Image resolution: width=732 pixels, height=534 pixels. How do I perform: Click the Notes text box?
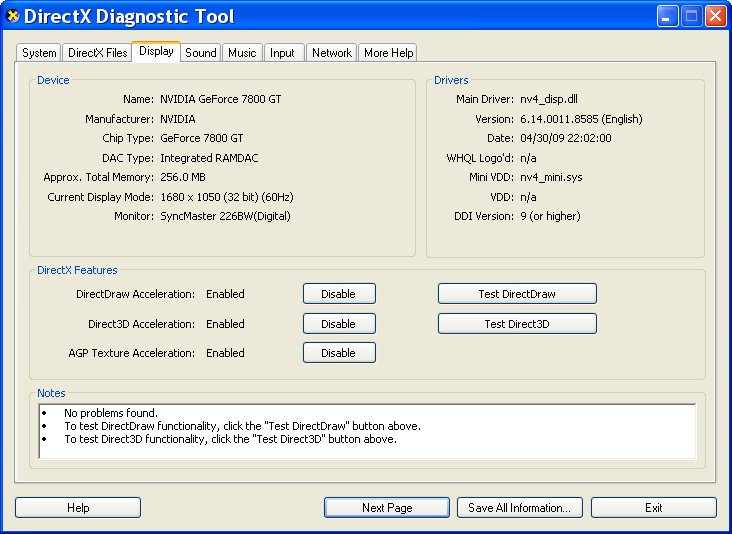367,431
